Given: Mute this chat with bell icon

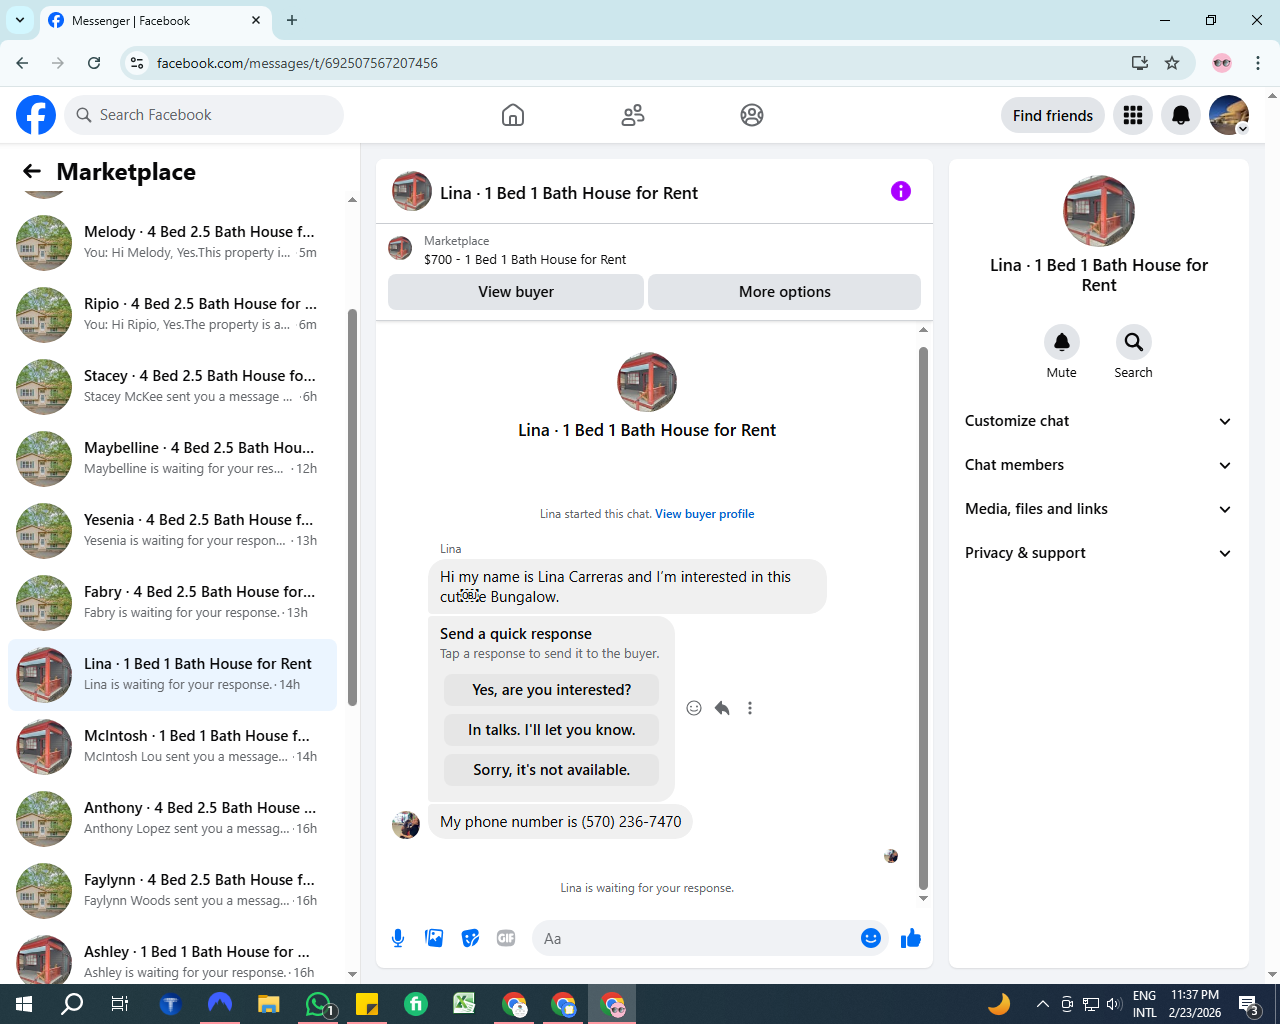Looking at the screenshot, I should click(x=1062, y=342).
